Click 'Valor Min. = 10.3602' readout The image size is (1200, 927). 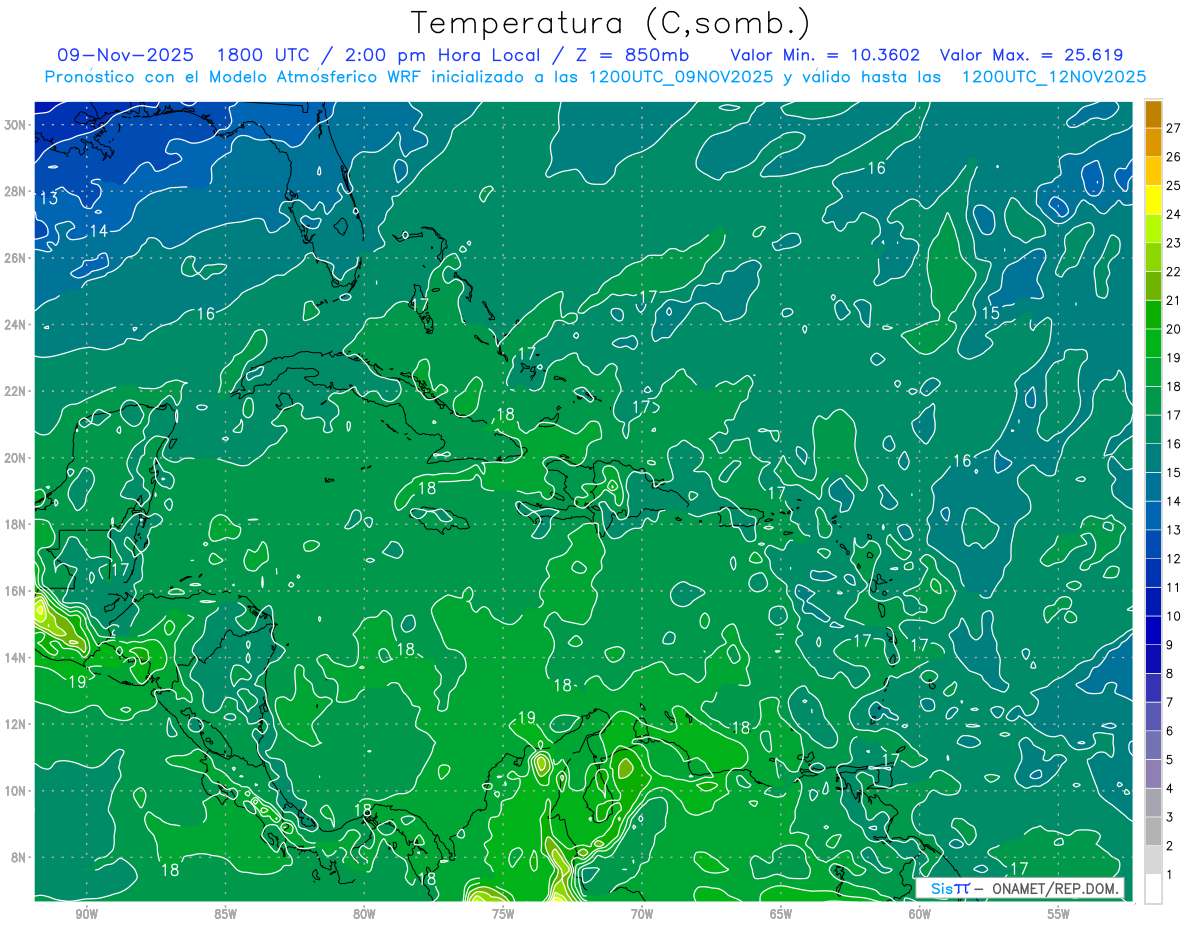[x=825, y=55]
